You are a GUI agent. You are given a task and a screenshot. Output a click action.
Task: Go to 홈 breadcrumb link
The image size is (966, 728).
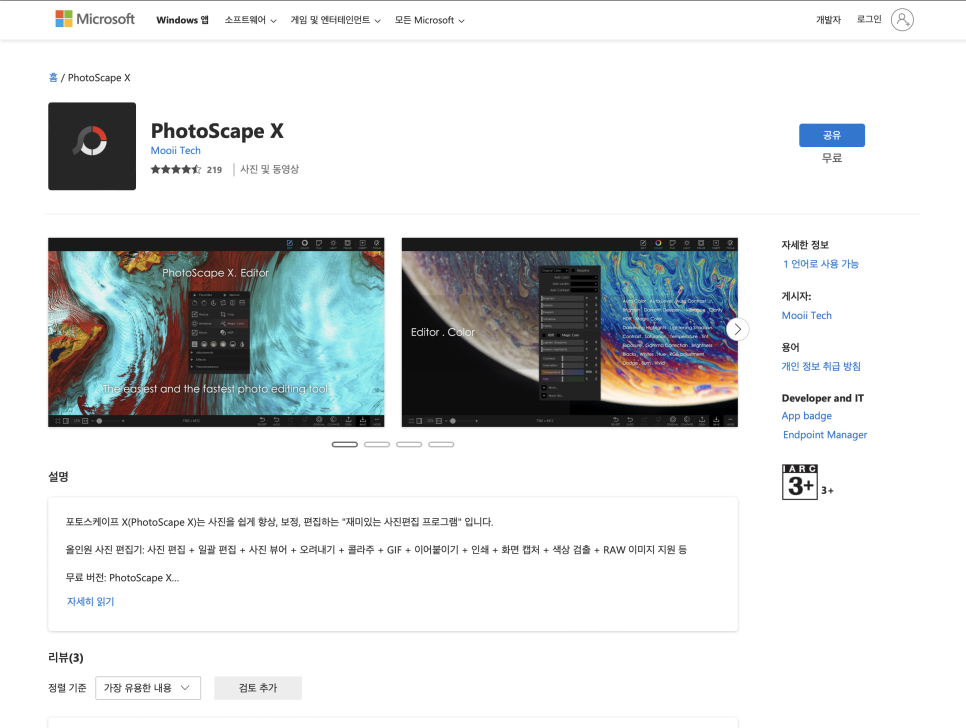pyautogui.click(x=53, y=78)
